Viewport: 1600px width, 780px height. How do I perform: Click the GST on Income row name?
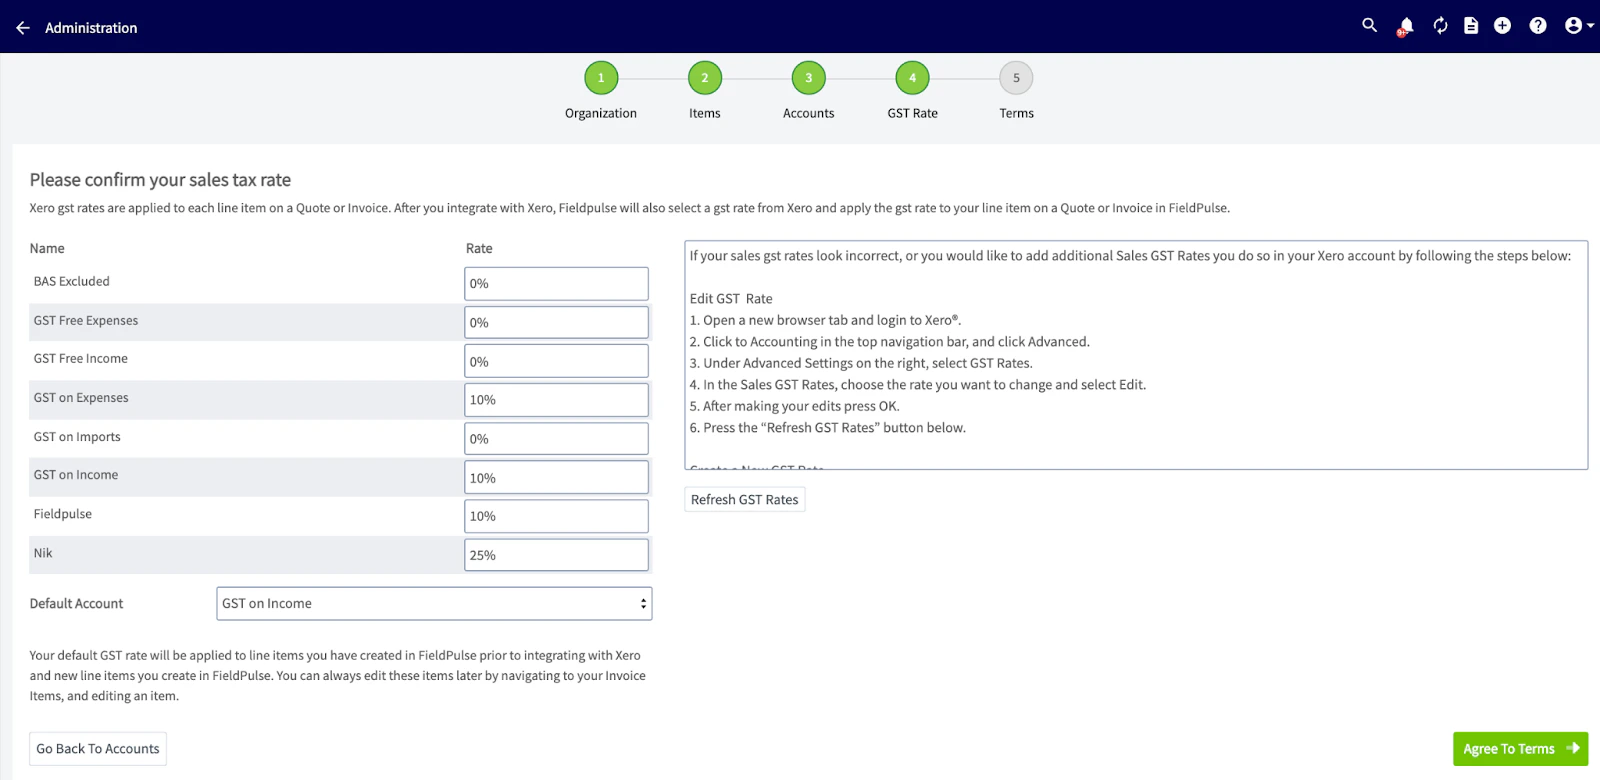click(76, 475)
